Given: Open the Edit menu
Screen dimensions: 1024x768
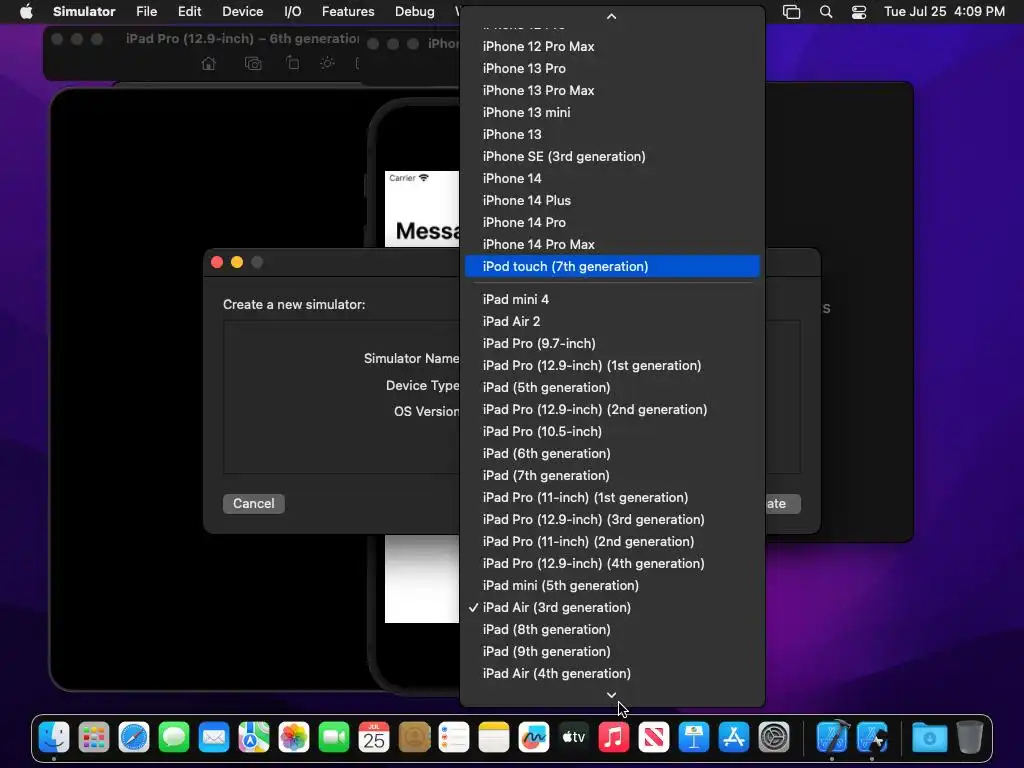Looking at the screenshot, I should click(189, 12).
